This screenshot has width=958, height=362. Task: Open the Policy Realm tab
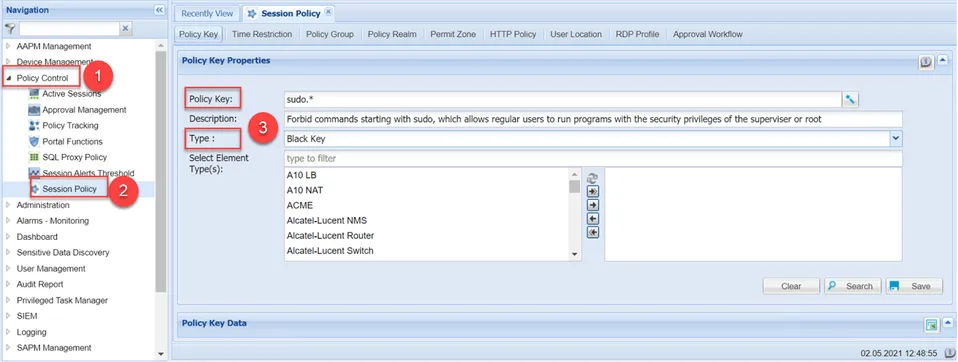392,34
